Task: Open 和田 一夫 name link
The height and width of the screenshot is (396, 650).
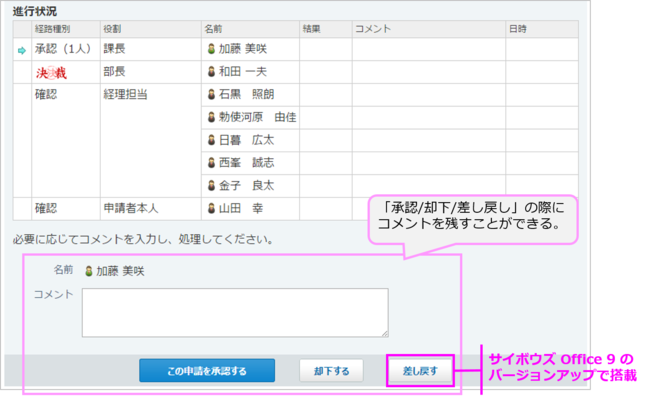Action: [243, 72]
